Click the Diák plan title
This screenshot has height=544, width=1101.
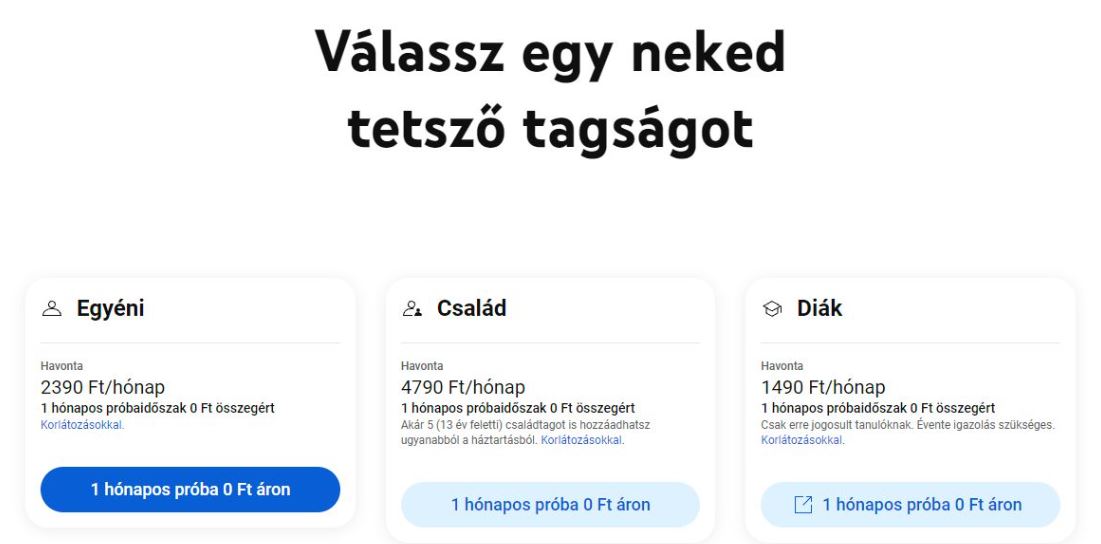(819, 309)
